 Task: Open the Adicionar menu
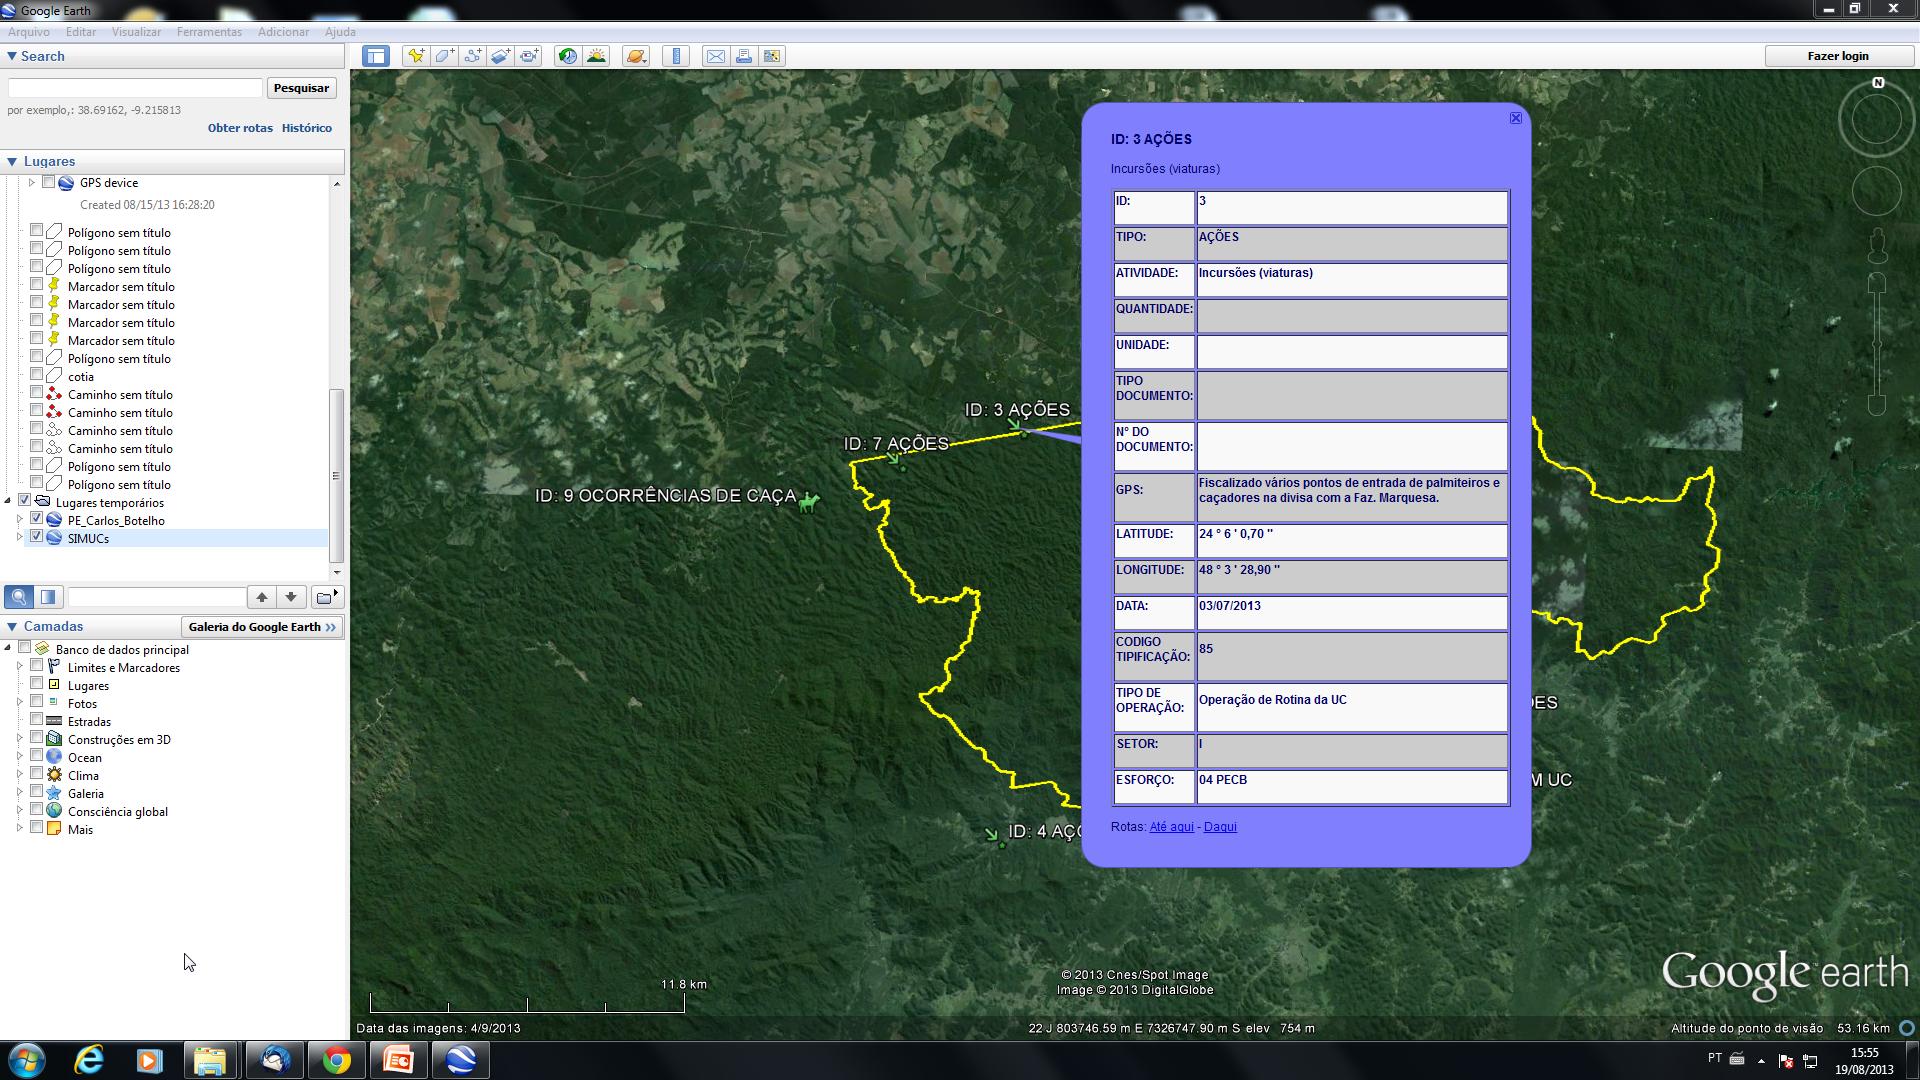283,32
